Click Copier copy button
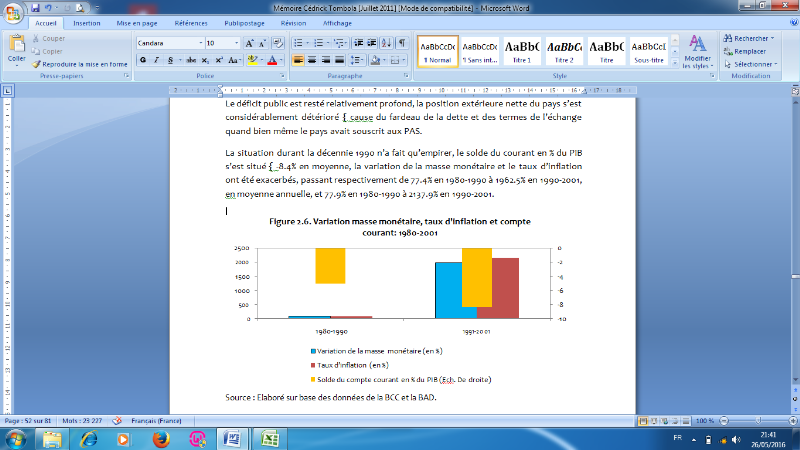The height and width of the screenshot is (450, 800). [x=47, y=52]
